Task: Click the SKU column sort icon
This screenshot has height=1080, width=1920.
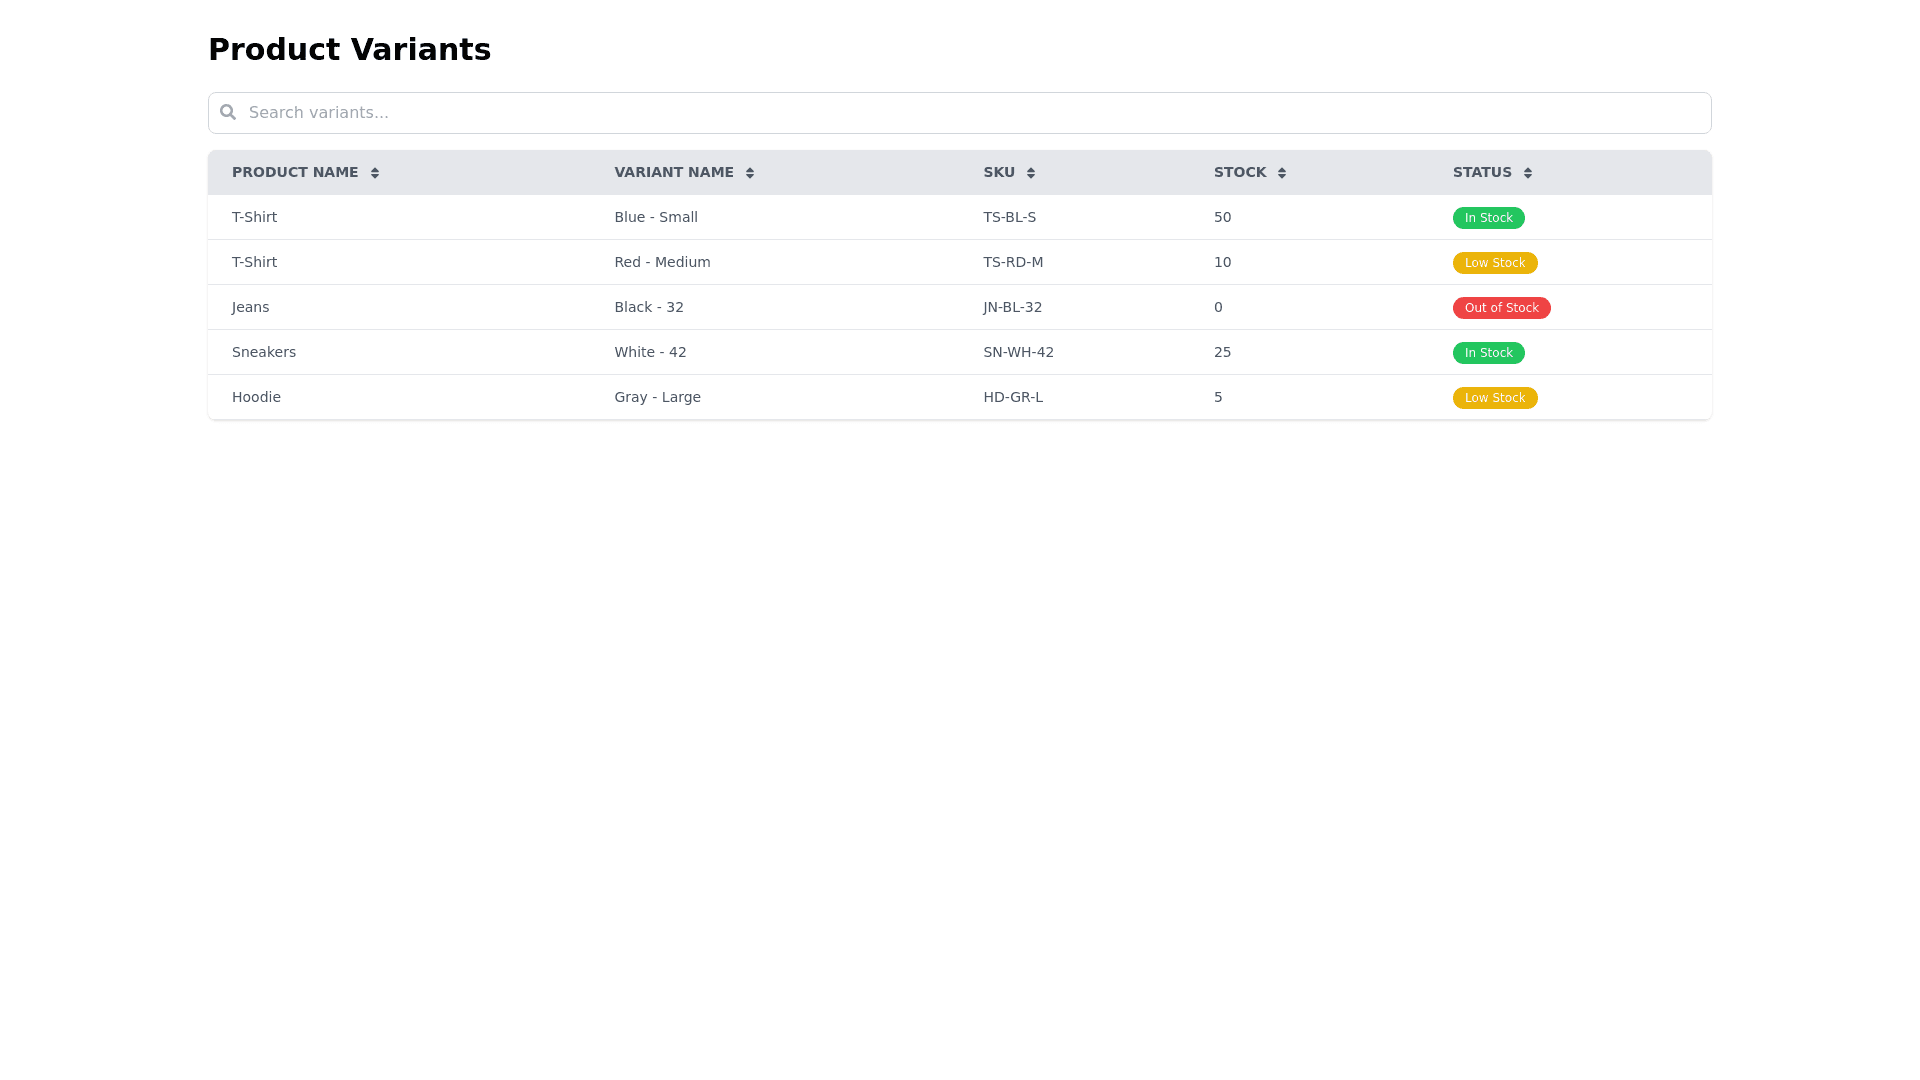Action: tap(1031, 173)
